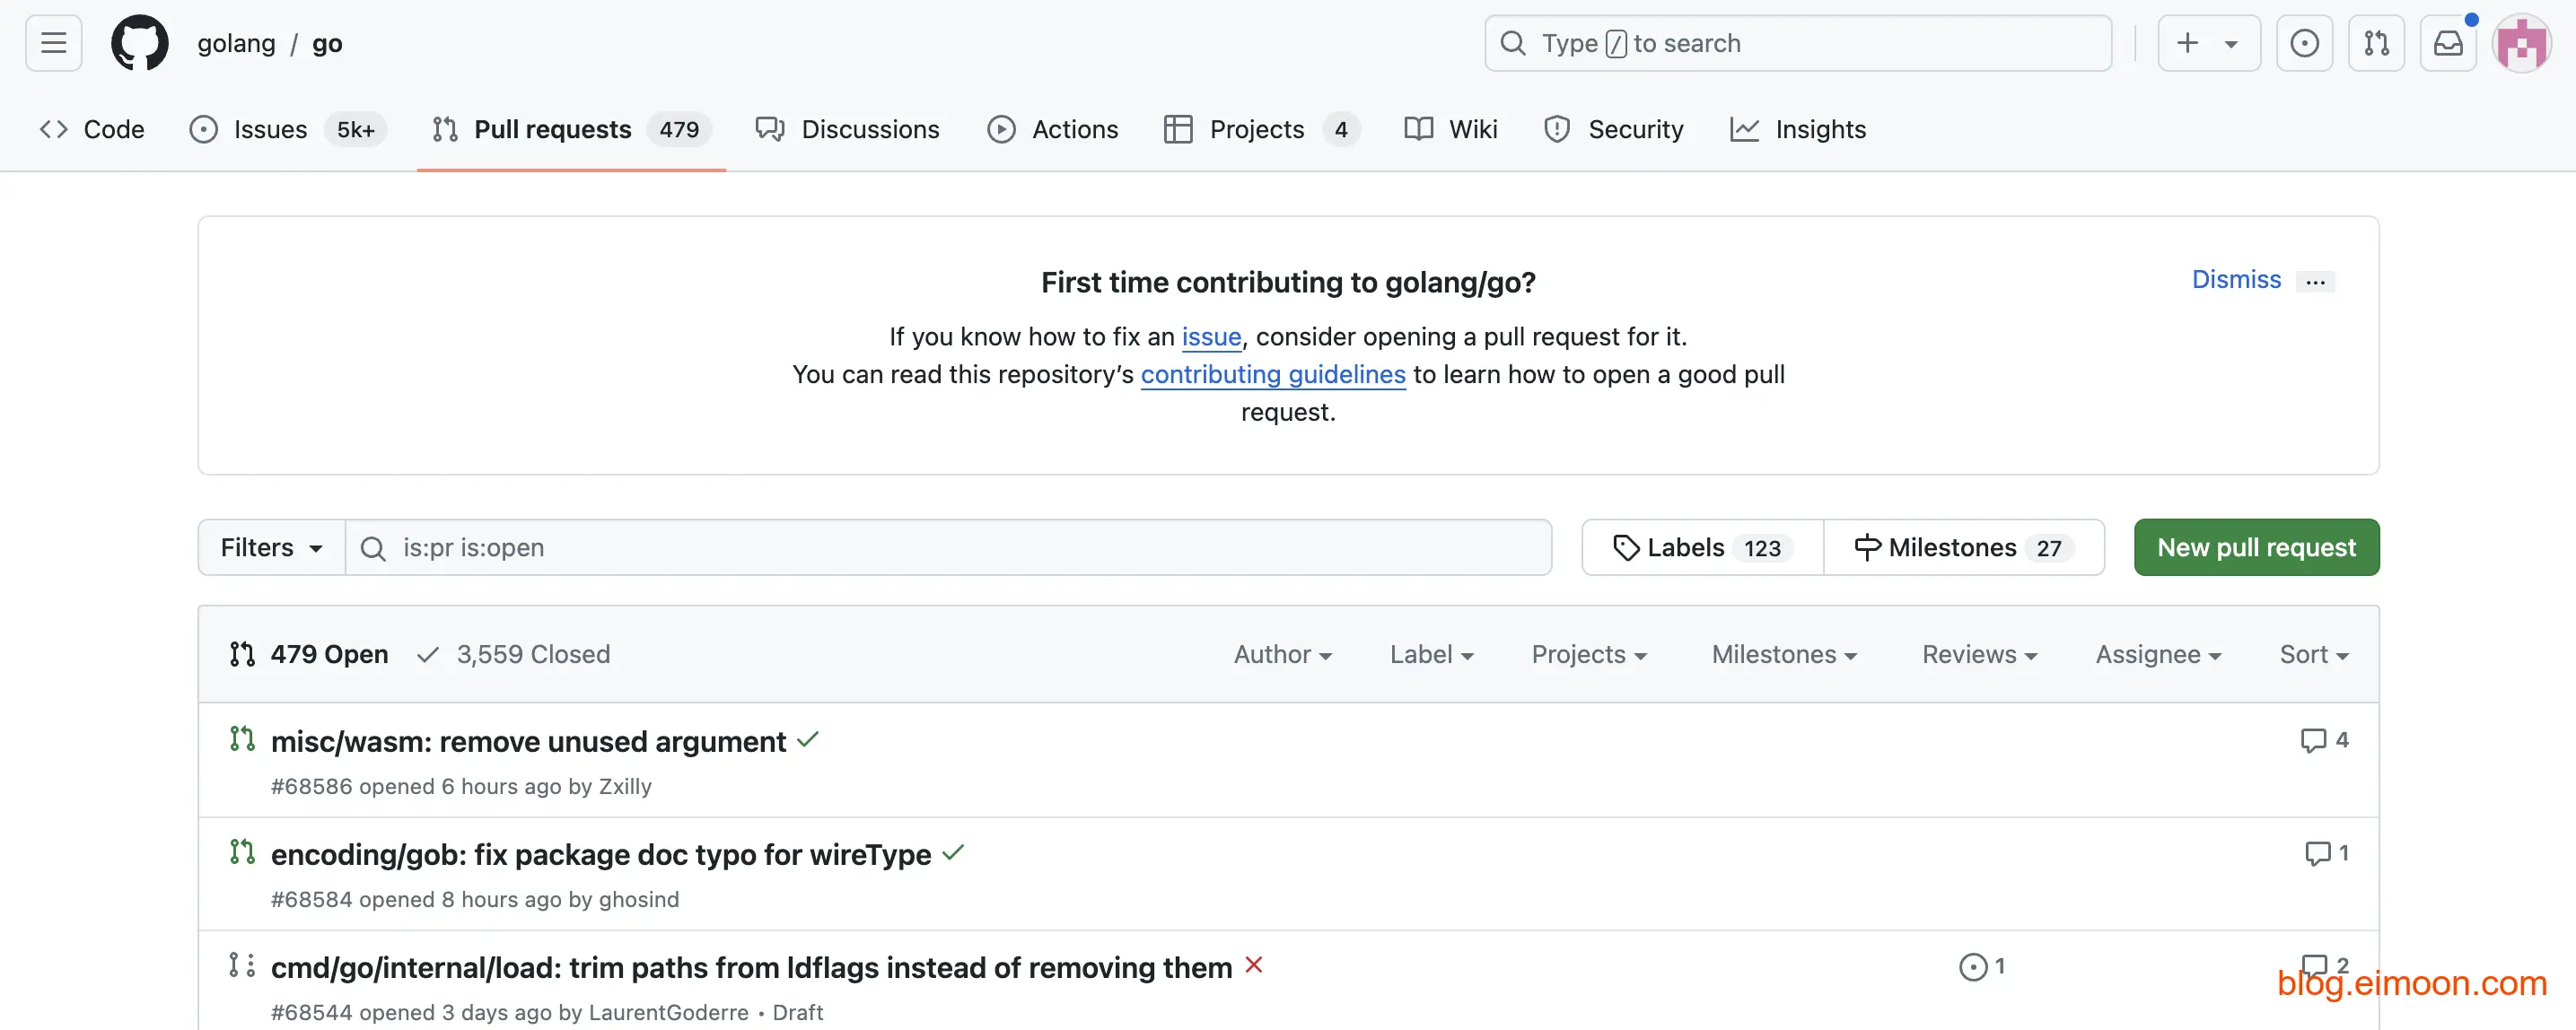Image resolution: width=2576 pixels, height=1030 pixels.
Task: Click the GitHub octocat logo
Action: (x=139, y=43)
